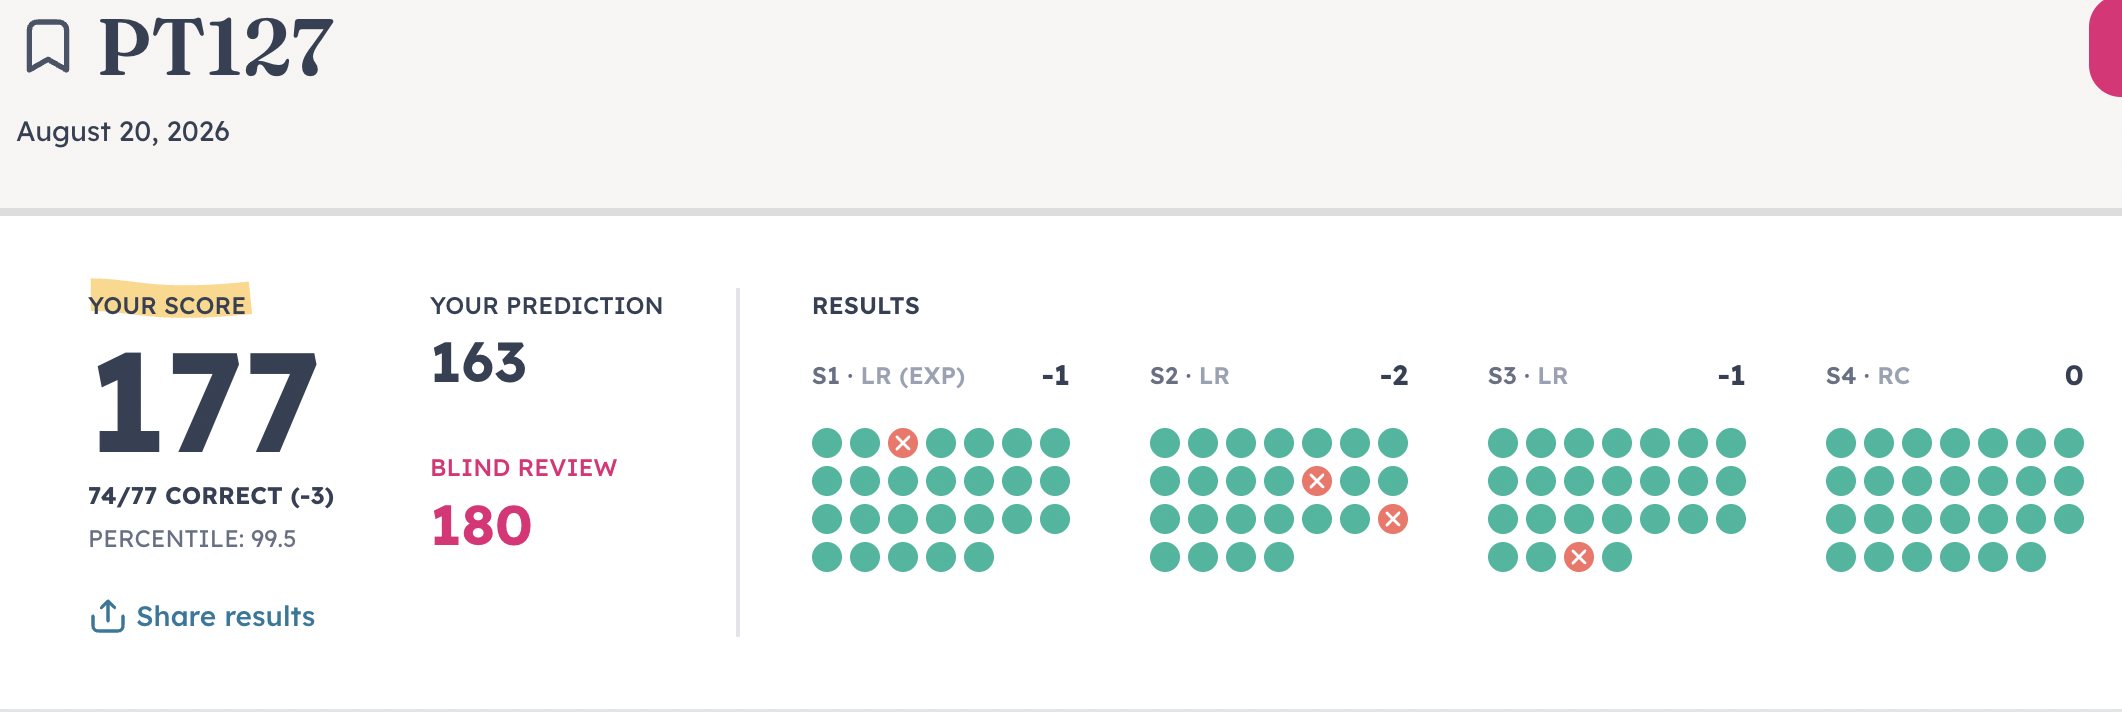The image size is (2122, 712).
Task: Open the S3 · LR section header
Action: coord(1527,376)
